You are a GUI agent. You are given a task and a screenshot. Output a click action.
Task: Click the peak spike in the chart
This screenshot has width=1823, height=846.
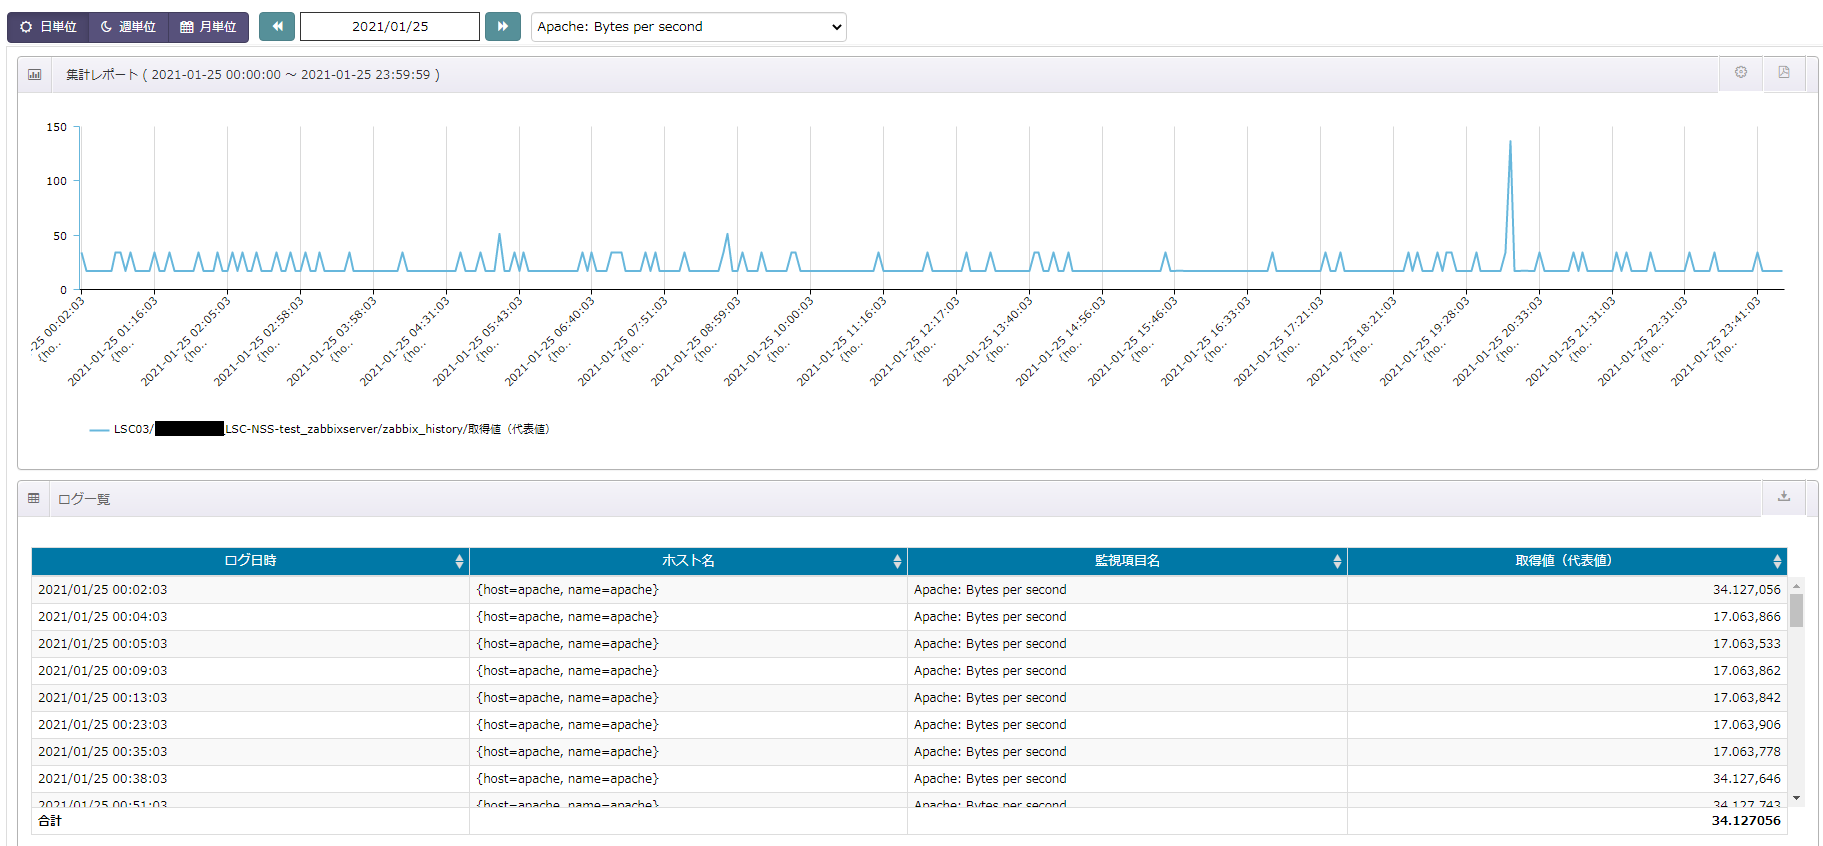click(x=1510, y=142)
